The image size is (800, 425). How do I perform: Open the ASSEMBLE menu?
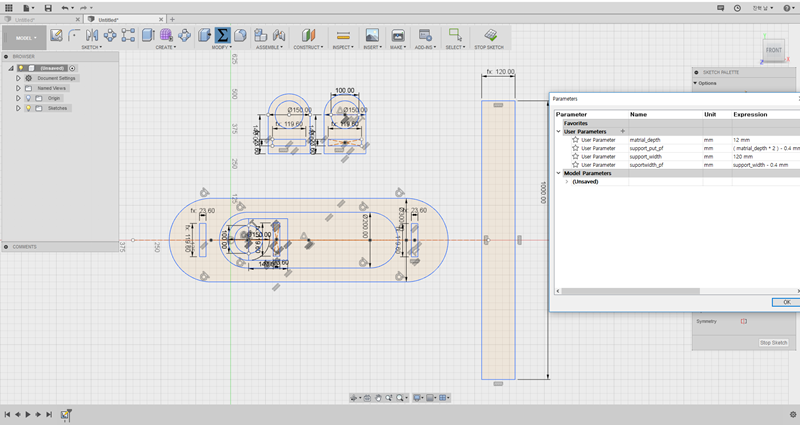pos(267,47)
